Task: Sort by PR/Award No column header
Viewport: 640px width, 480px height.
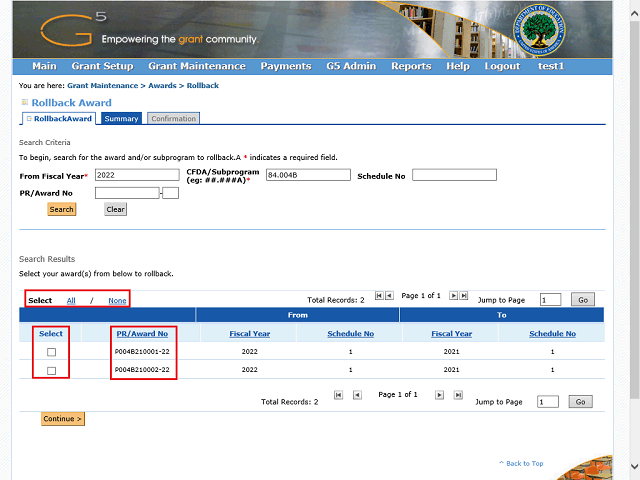Action: (142, 334)
